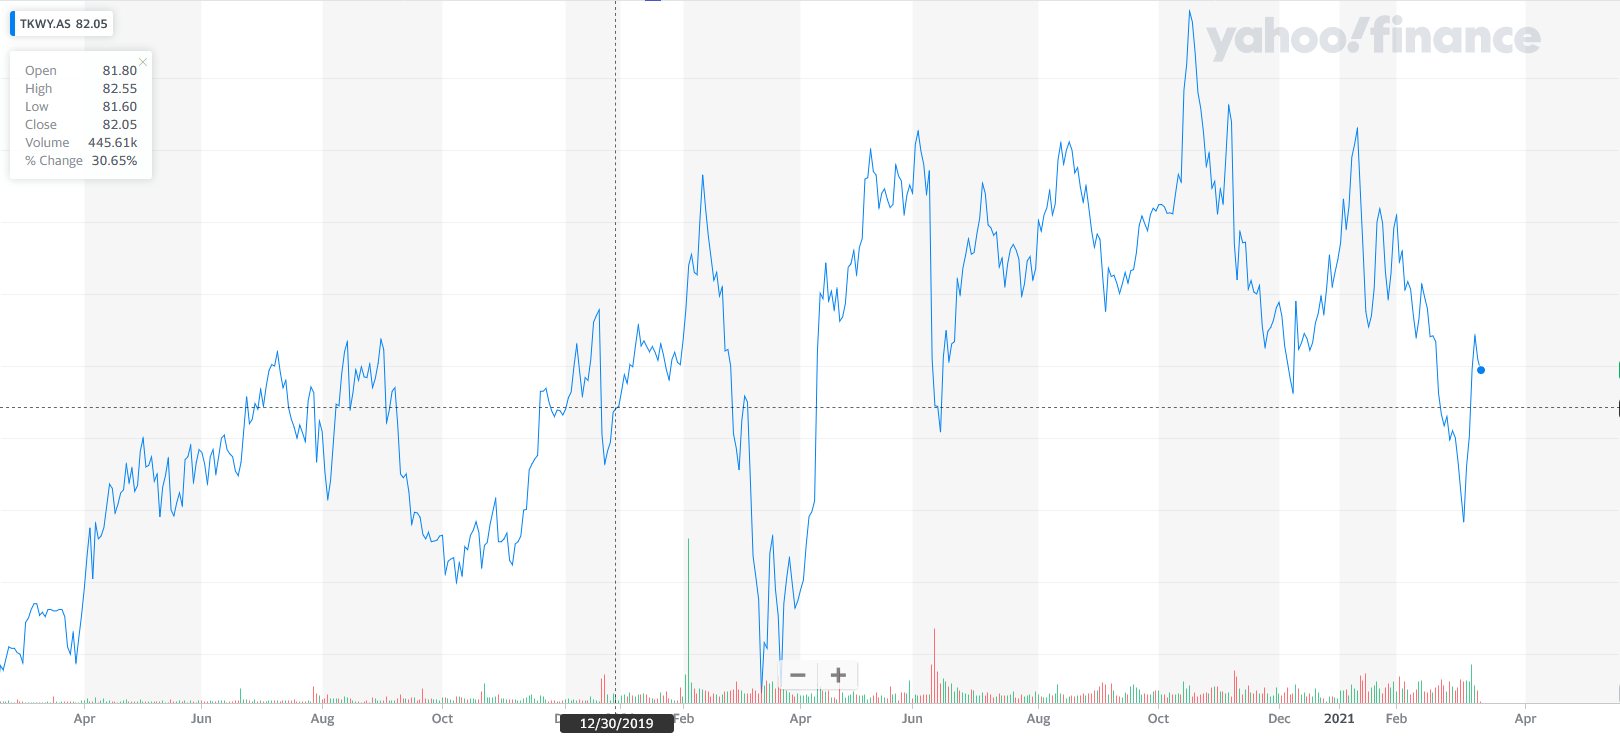The height and width of the screenshot is (736, 1620).
Task: Click the Jun axis label left of the first Aug
Action: click(201, 718)
